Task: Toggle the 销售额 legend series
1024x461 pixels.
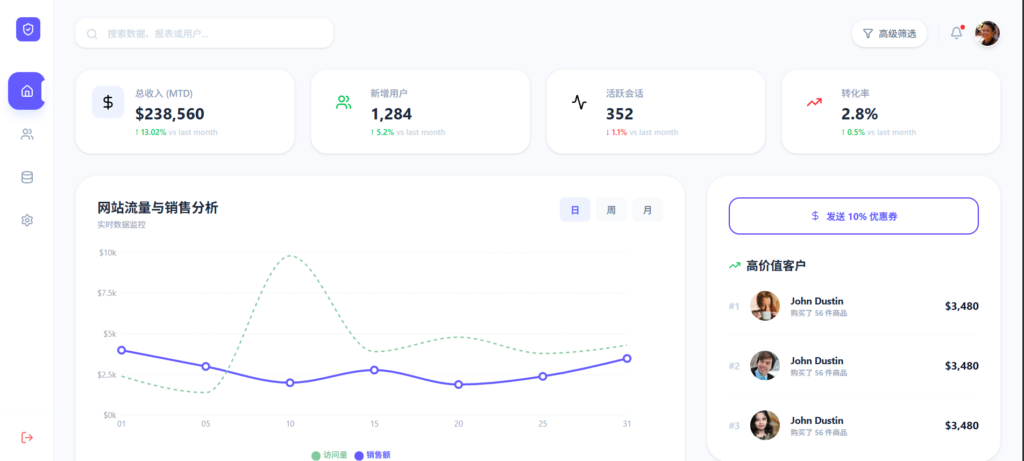Action: click(x=372, y=455)
